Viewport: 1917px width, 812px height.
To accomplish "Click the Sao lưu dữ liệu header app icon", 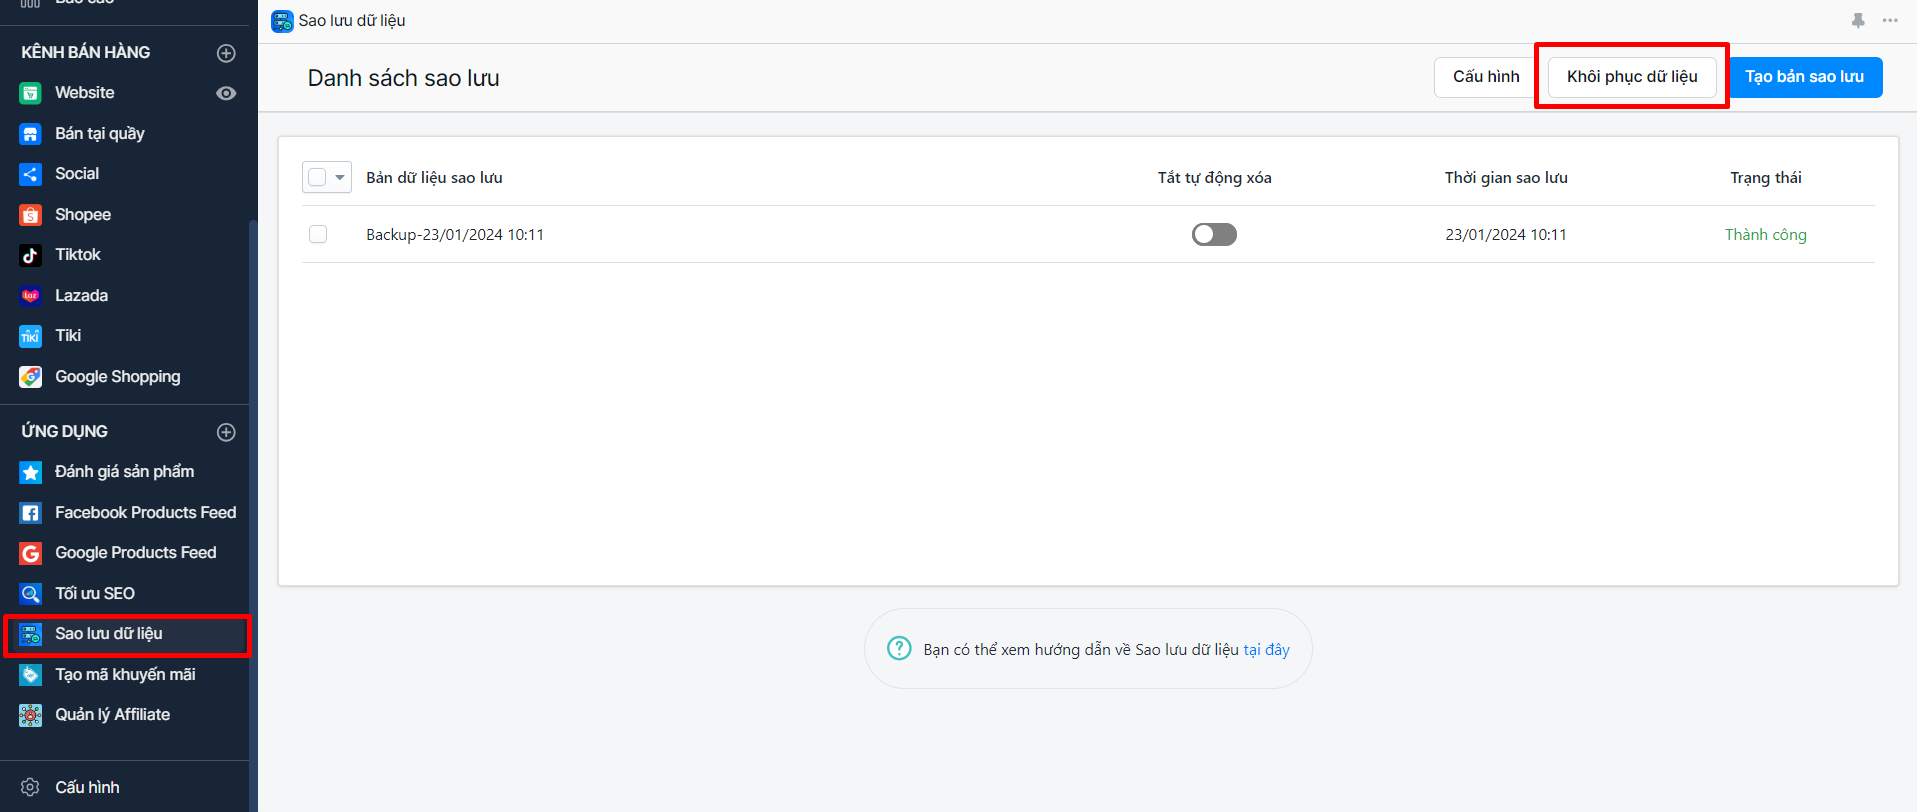I will pyautogui.click(x=282, y=21).
